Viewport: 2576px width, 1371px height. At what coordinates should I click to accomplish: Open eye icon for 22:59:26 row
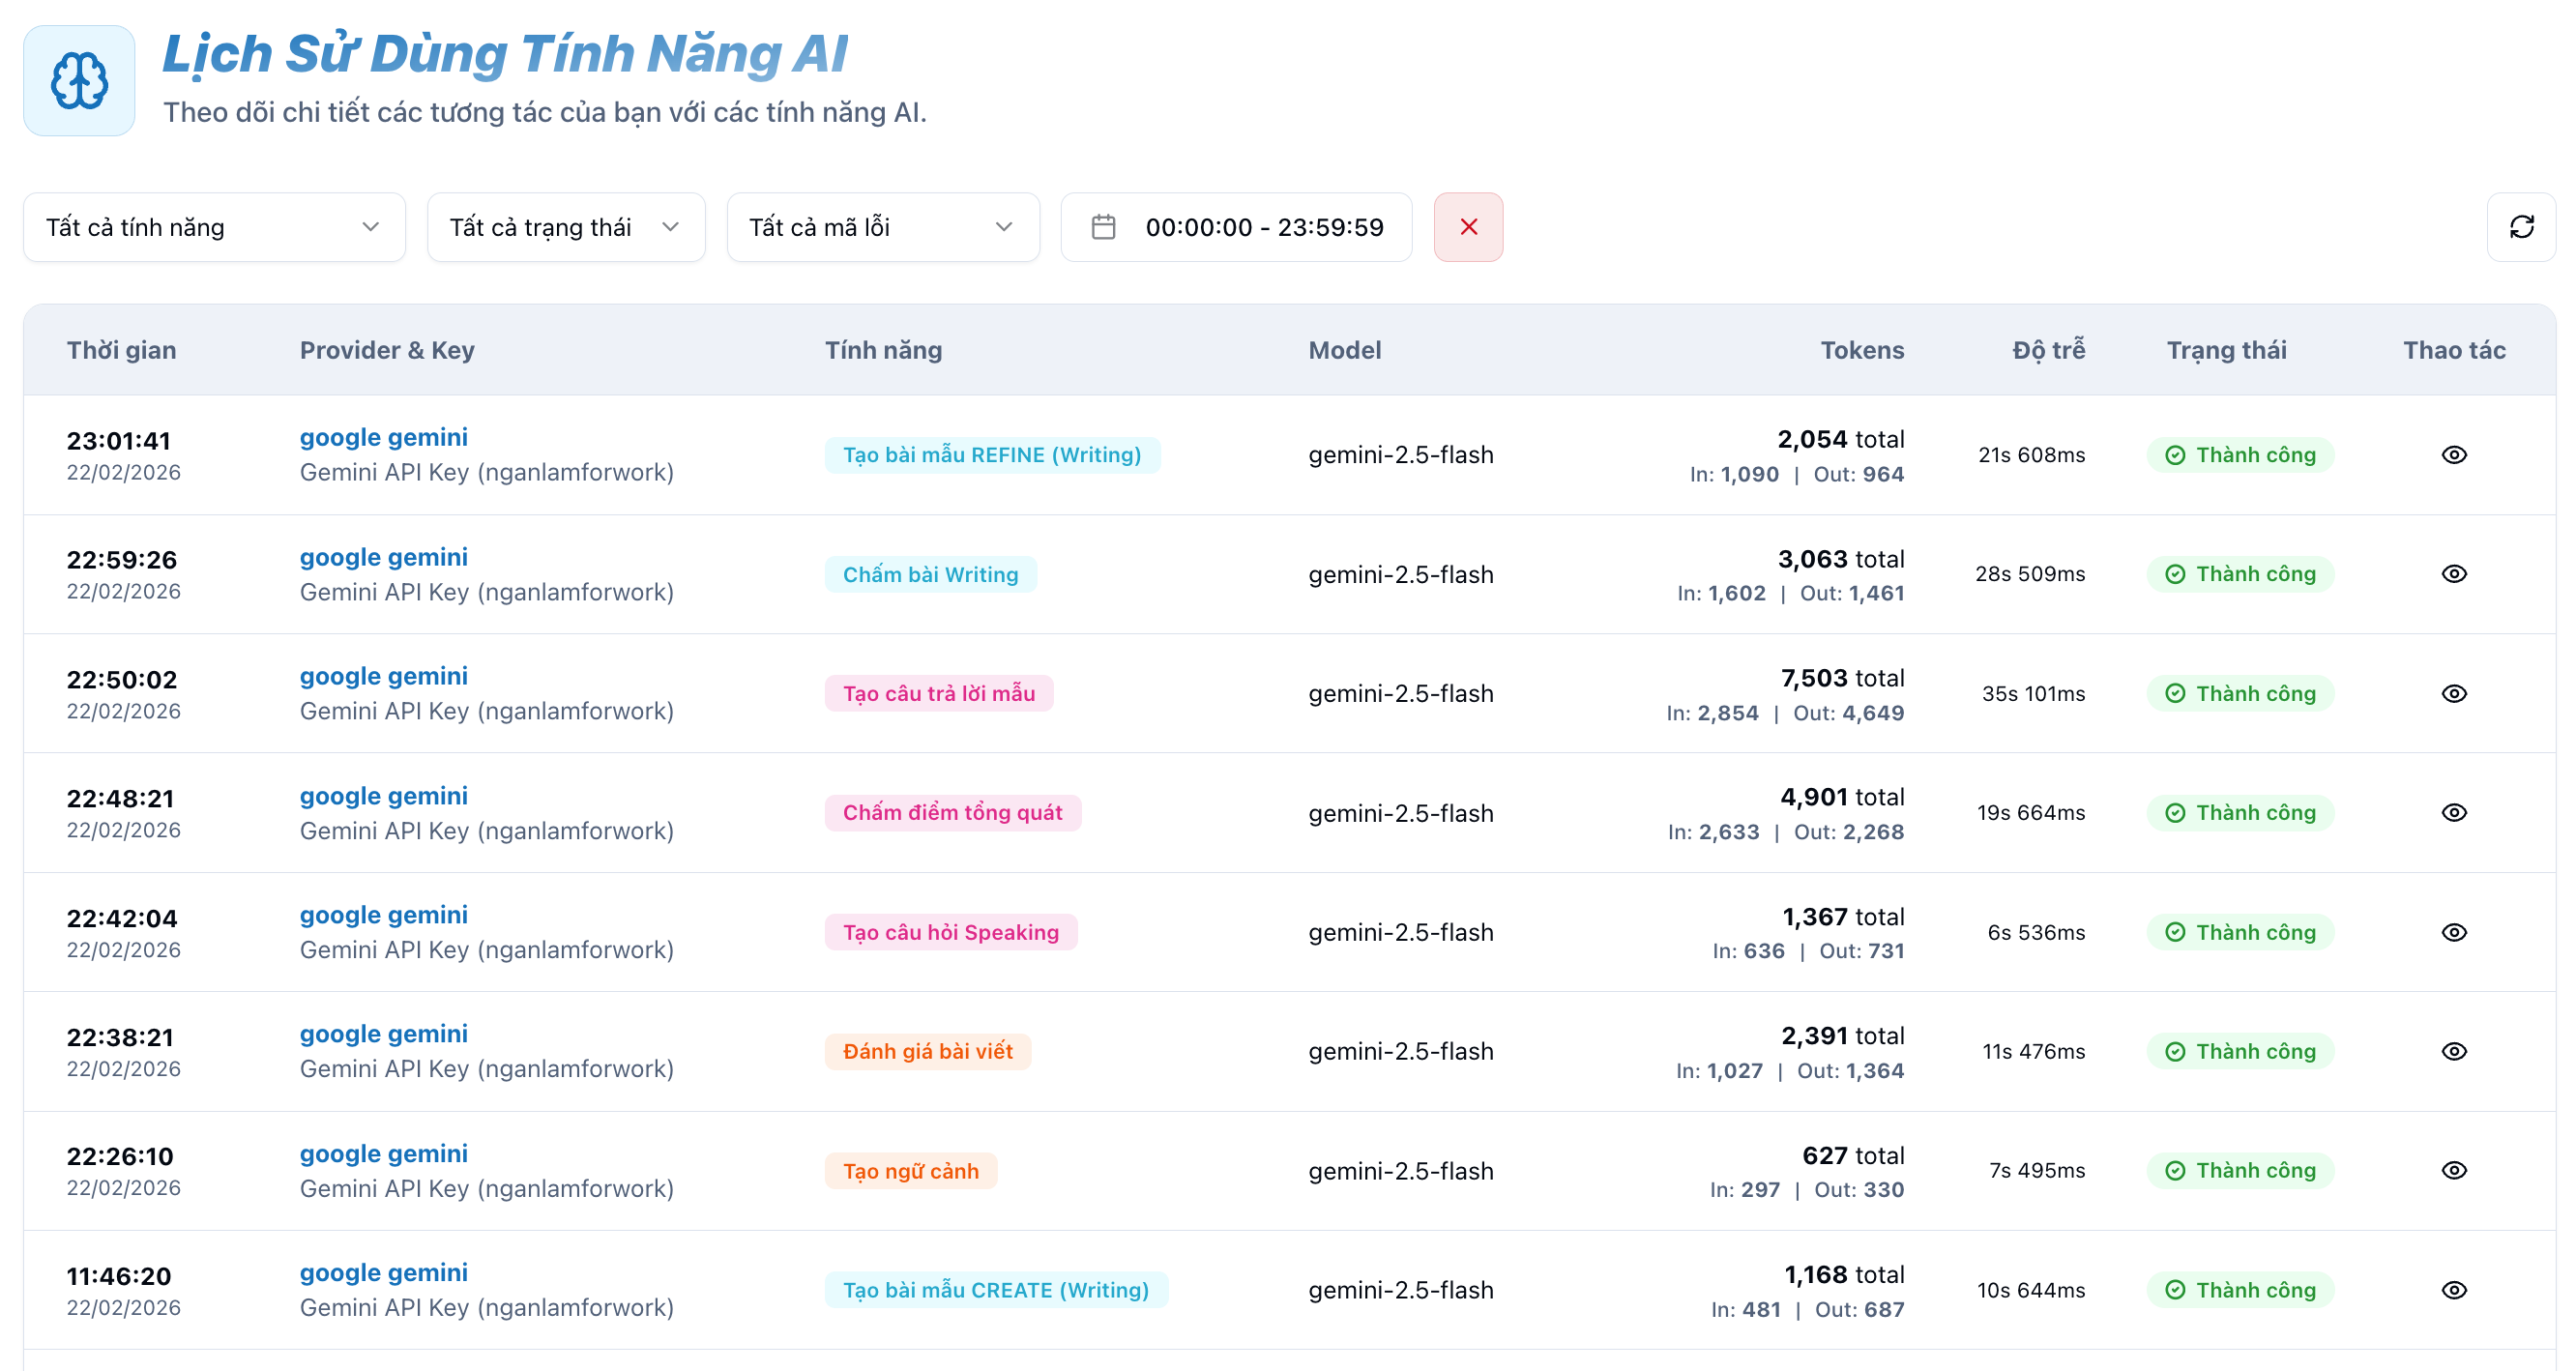click(2453, 574)
